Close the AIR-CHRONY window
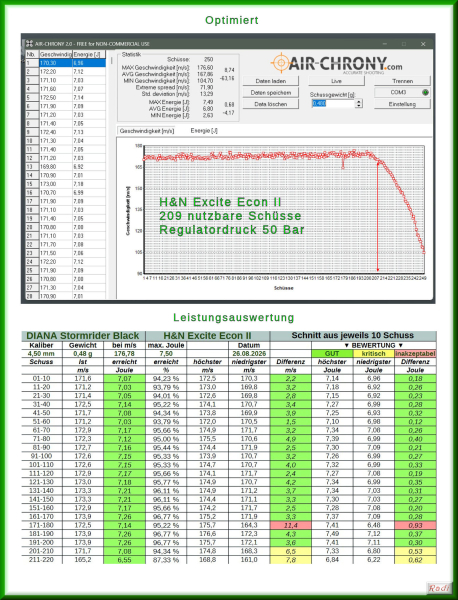The height and width of the screenshot is (600, 458). pyautogui.click(x=423, y=44)
